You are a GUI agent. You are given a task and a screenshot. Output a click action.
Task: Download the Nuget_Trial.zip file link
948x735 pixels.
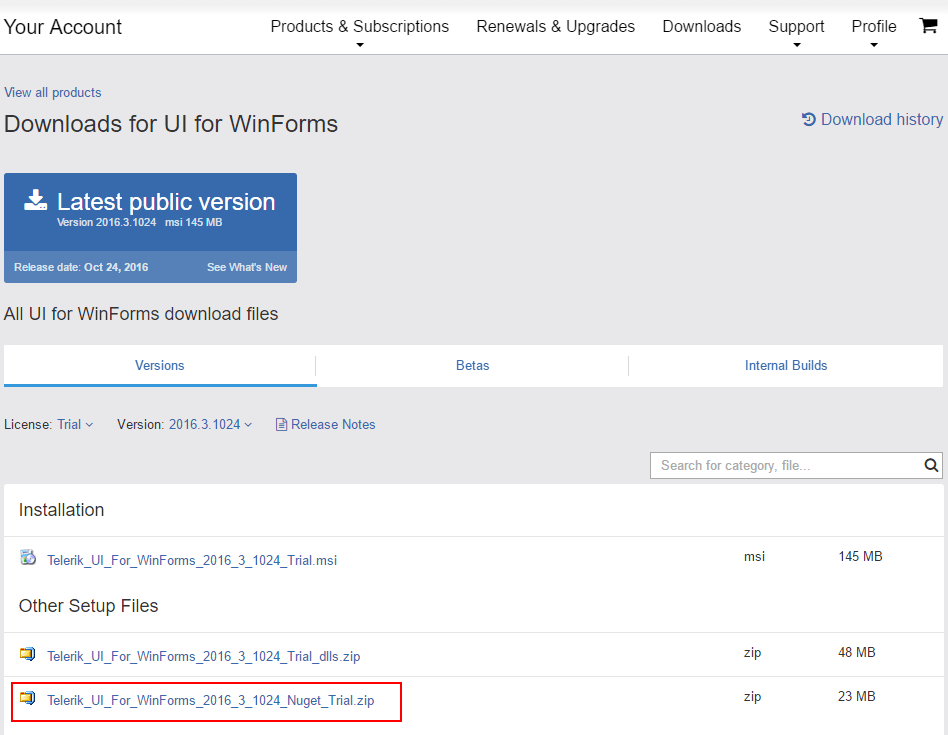coord(210,701)
